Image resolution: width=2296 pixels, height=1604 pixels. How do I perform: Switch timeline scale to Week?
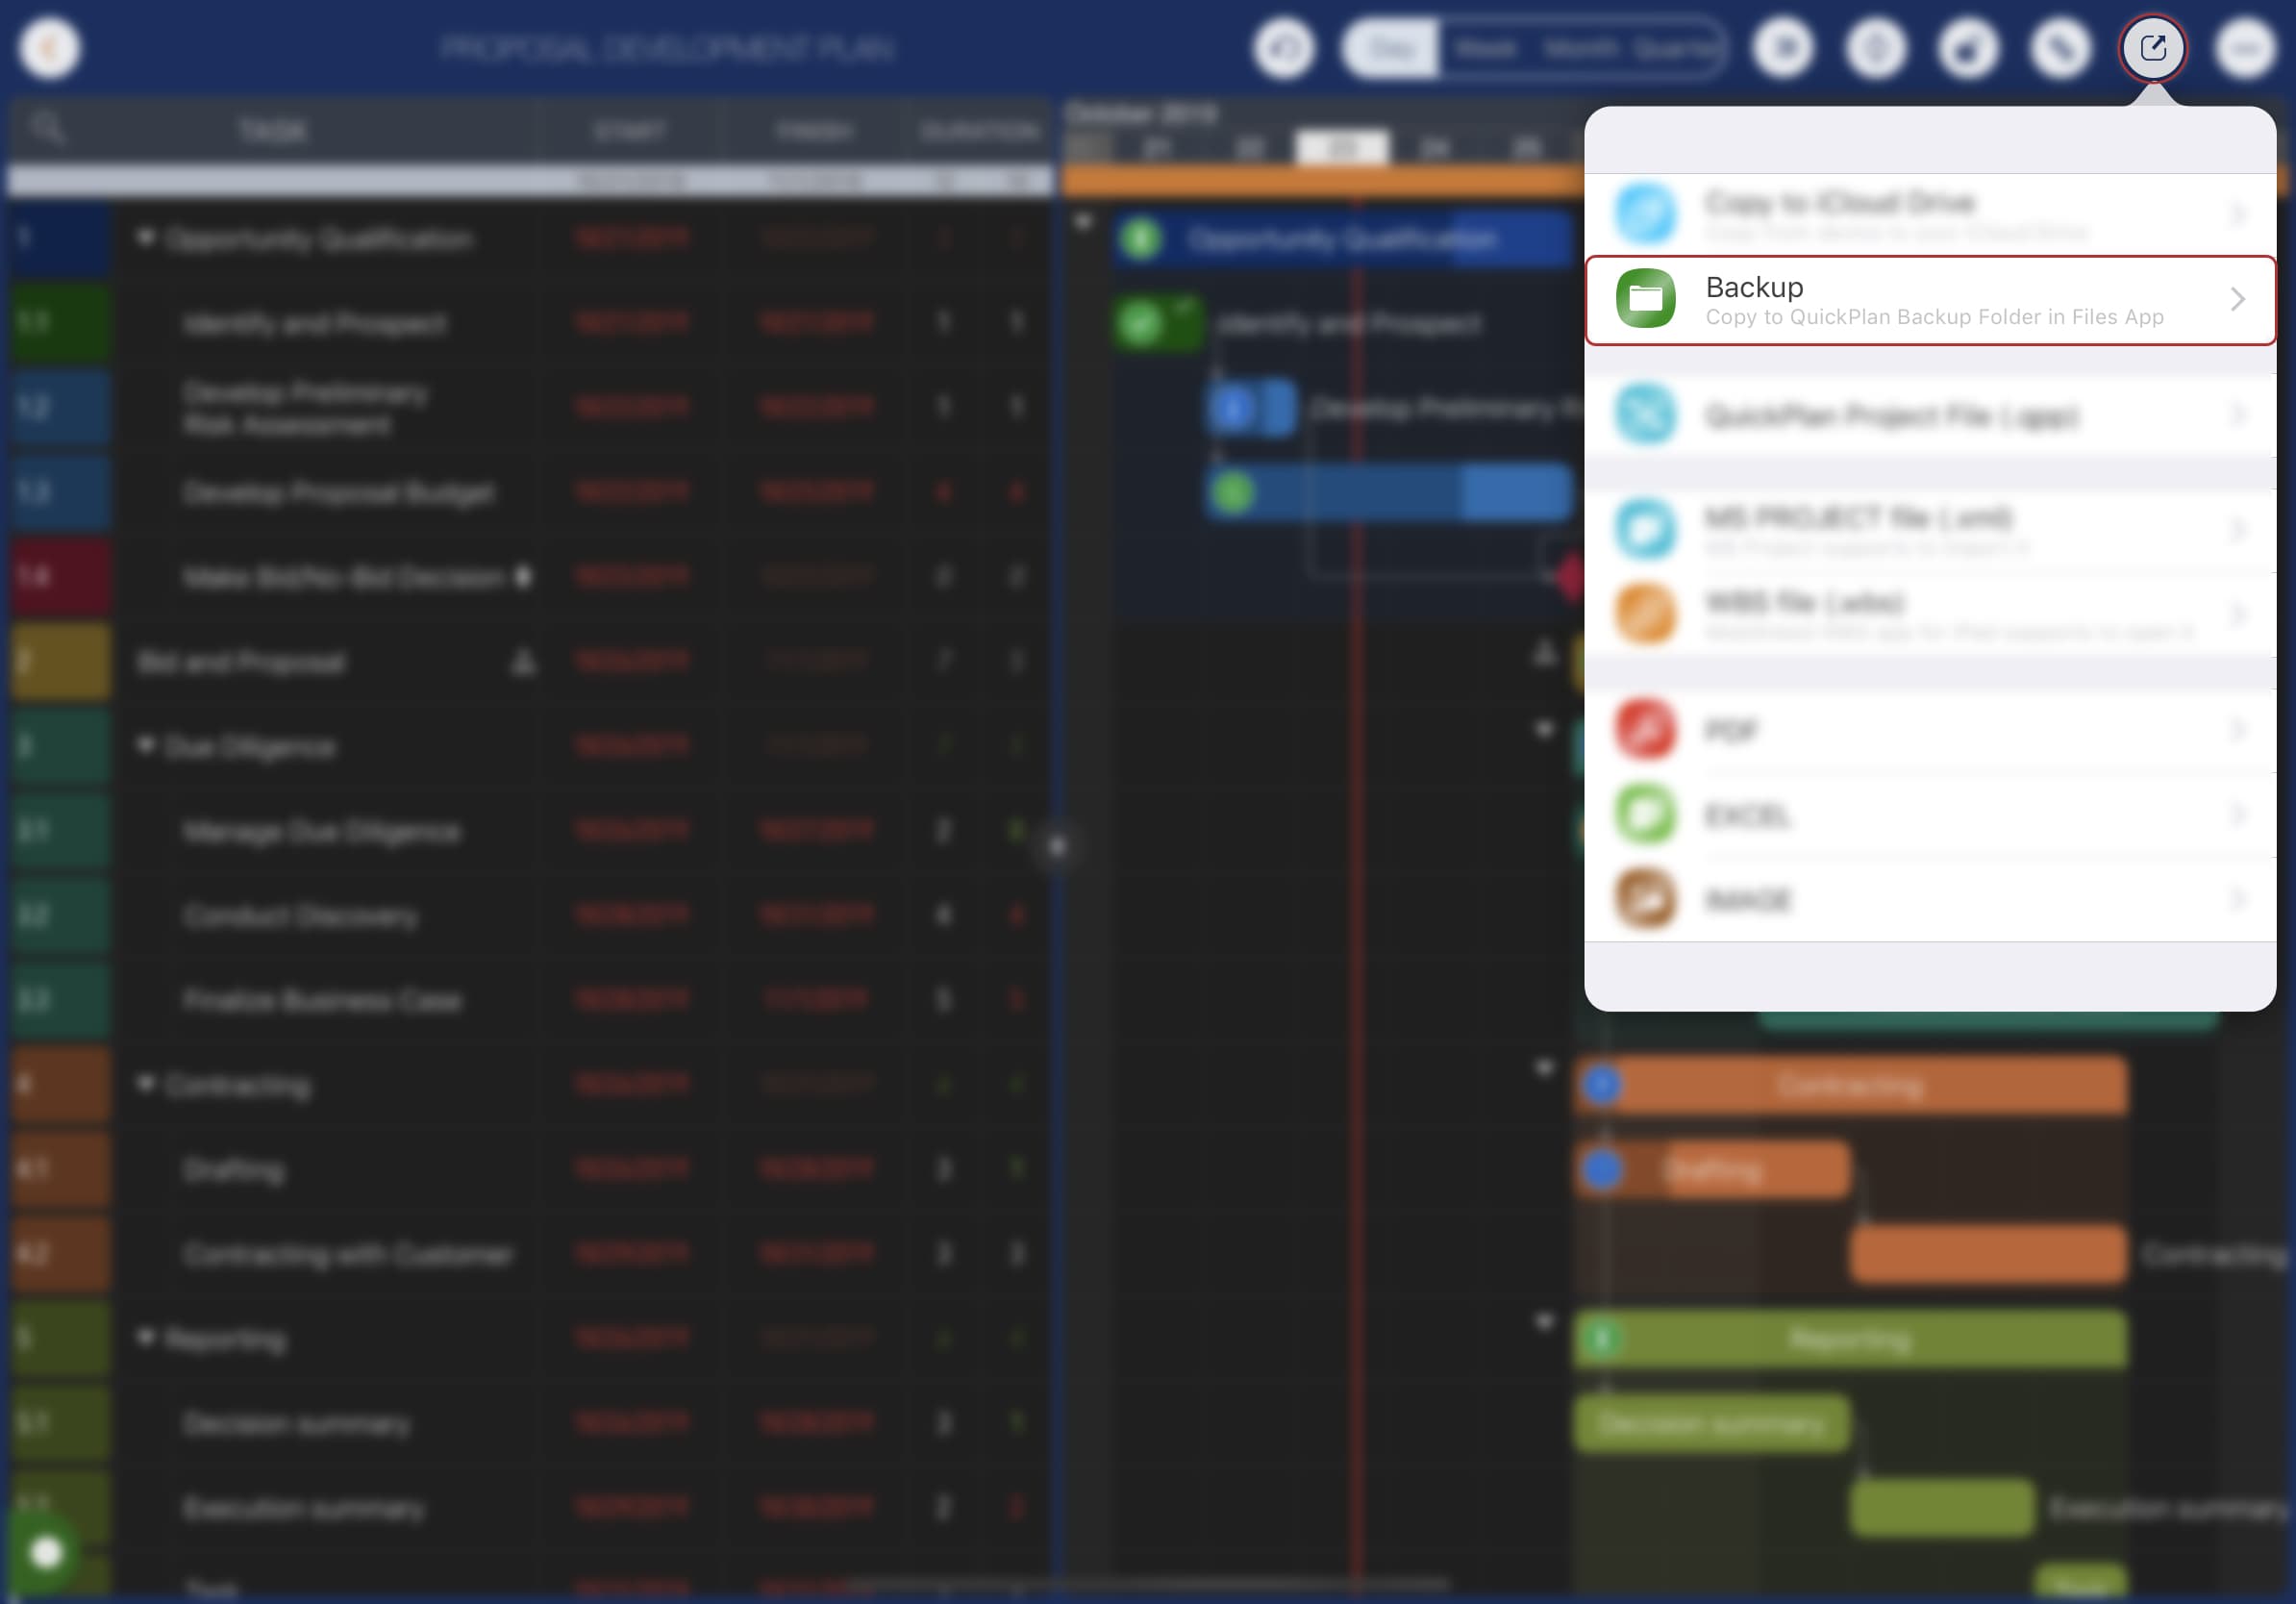(1485, 48)
